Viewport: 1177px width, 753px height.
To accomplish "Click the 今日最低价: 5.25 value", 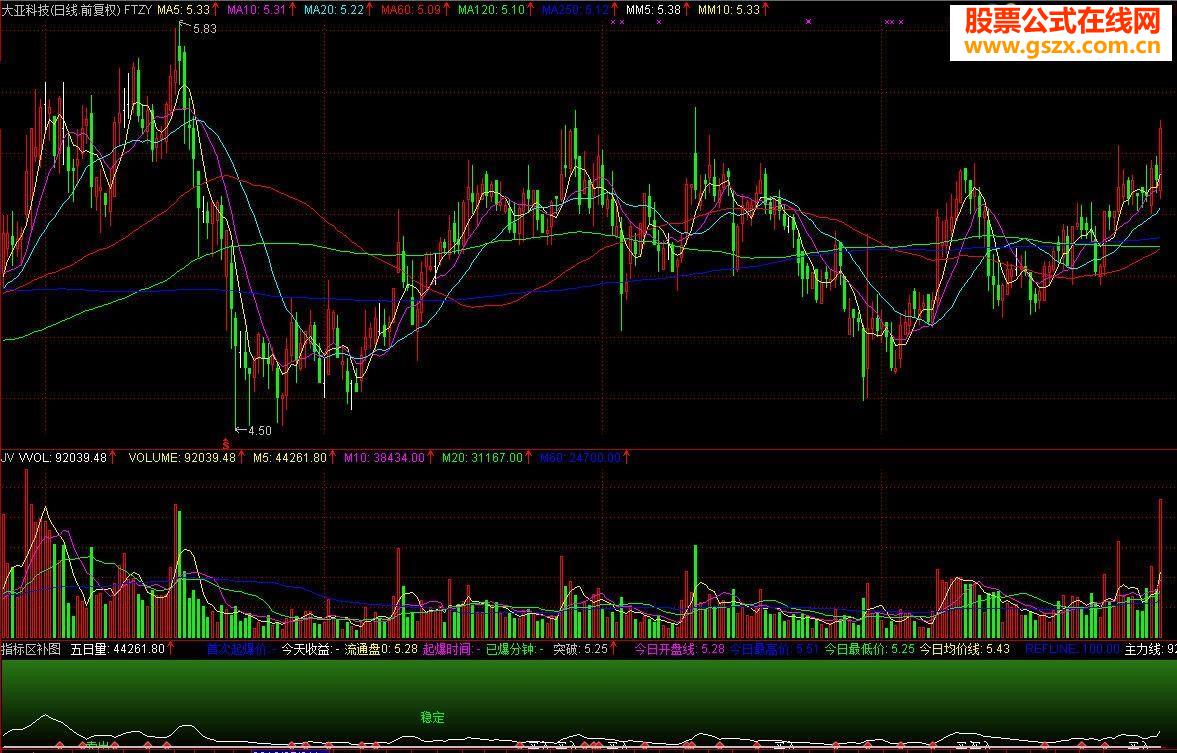I will (x=870, y=649).
